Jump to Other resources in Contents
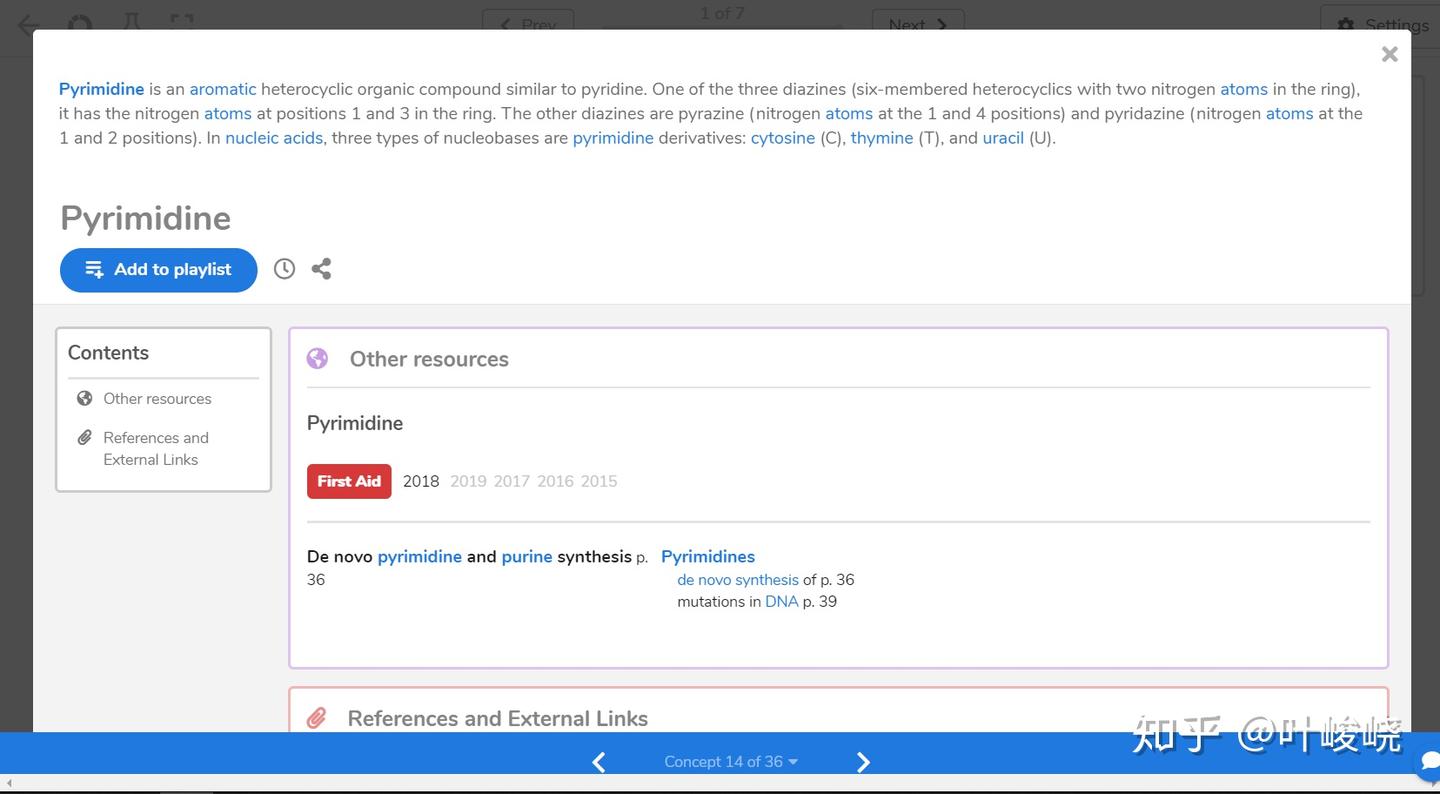 click(157, 398)
